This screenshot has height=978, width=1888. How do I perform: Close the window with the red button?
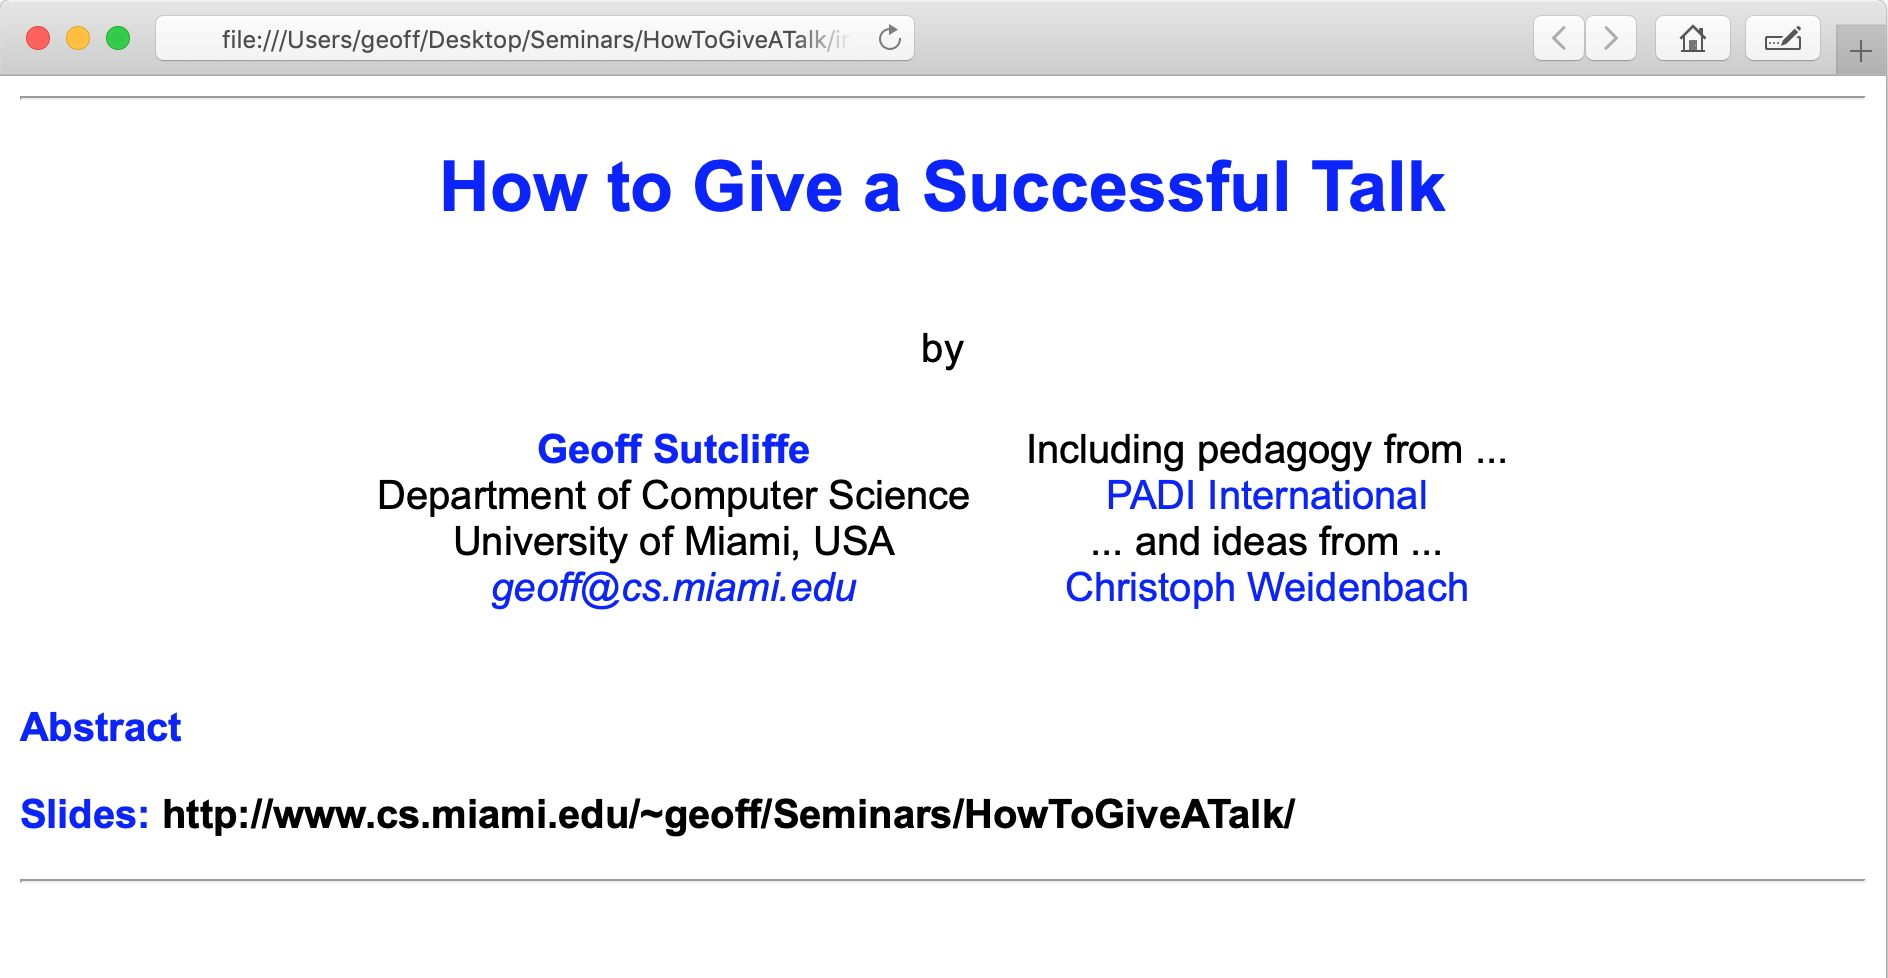38,39
